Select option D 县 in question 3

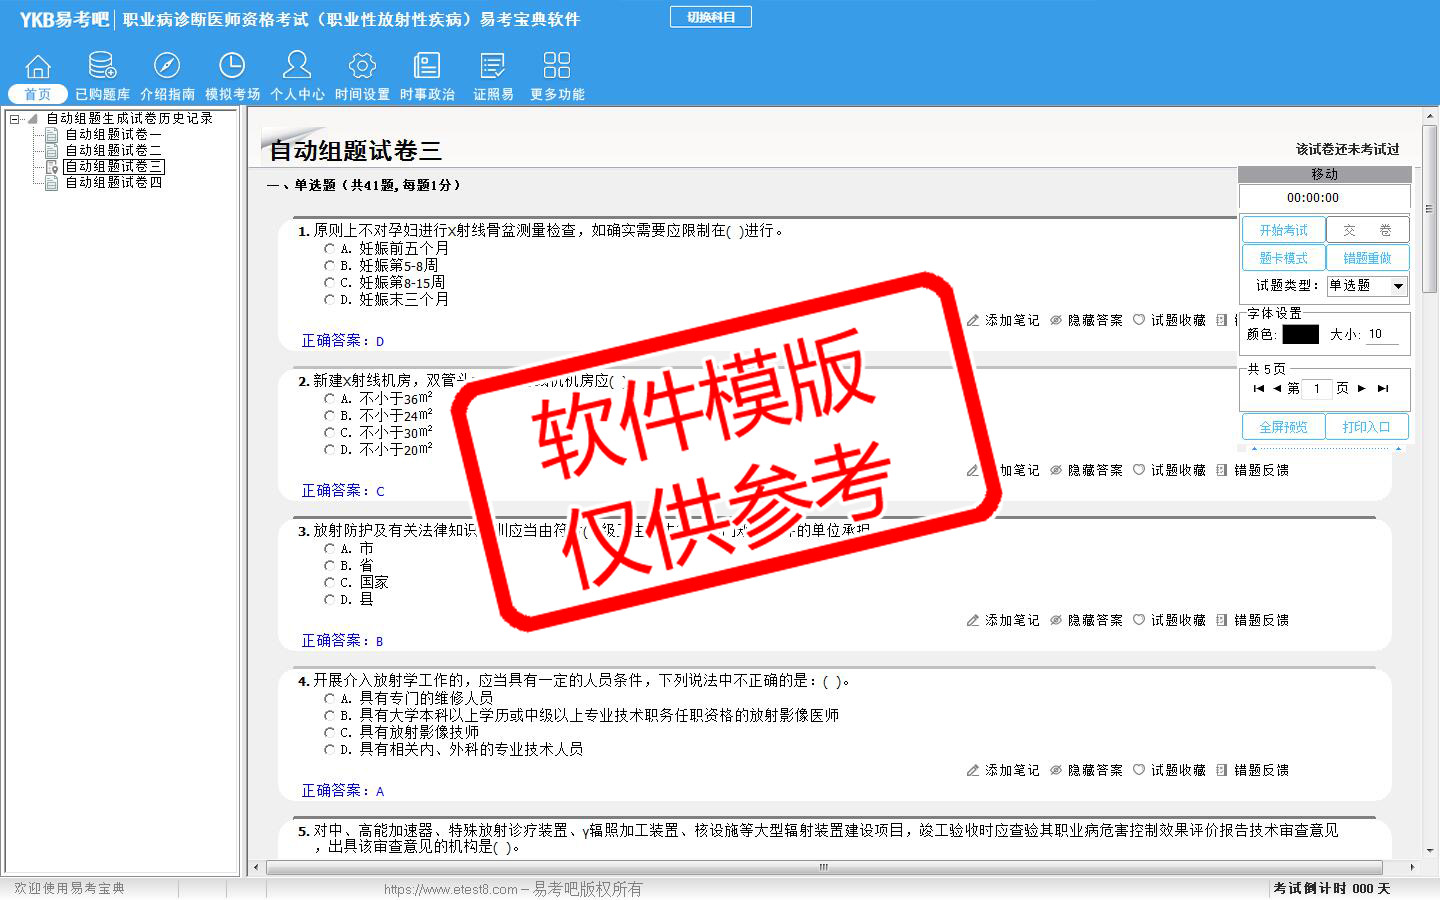coord(329,599)
